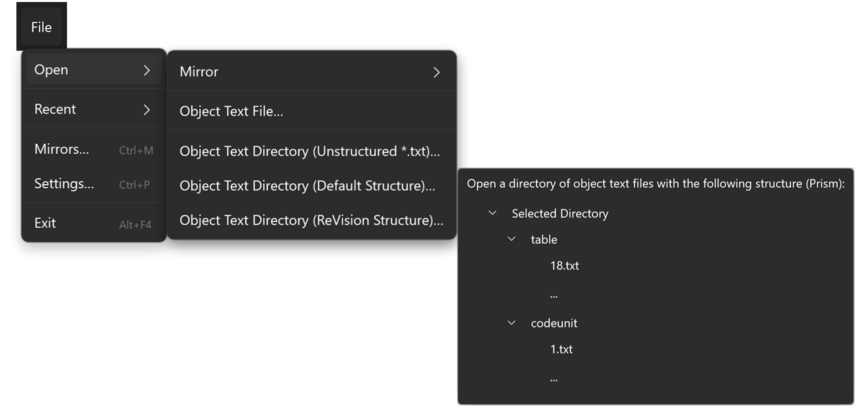This screenshot has height=414, width=863.
Task: Select the table folder label
Action: [x=544, y=239]
